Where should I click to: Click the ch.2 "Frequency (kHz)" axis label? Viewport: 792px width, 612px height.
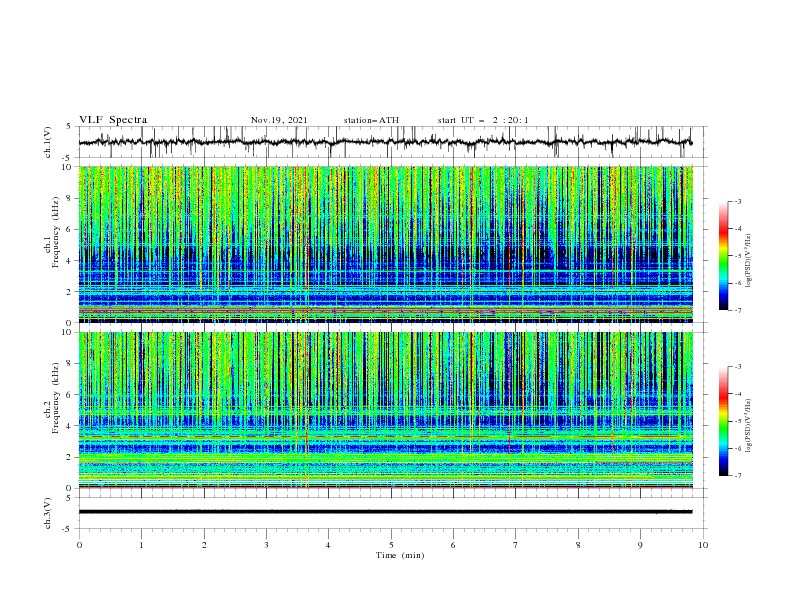(x=56, y=398)
